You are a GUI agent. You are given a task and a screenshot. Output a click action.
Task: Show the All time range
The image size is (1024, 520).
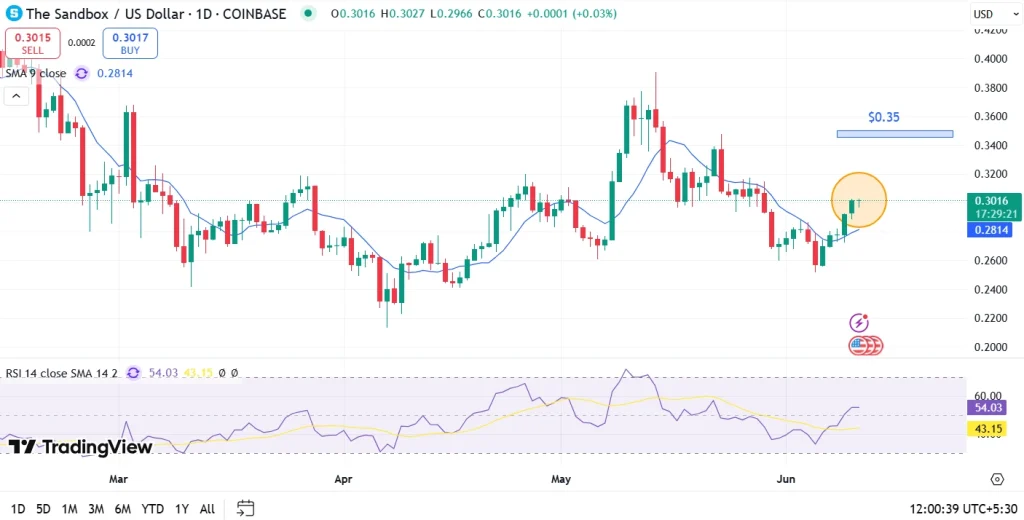(207, 508)
